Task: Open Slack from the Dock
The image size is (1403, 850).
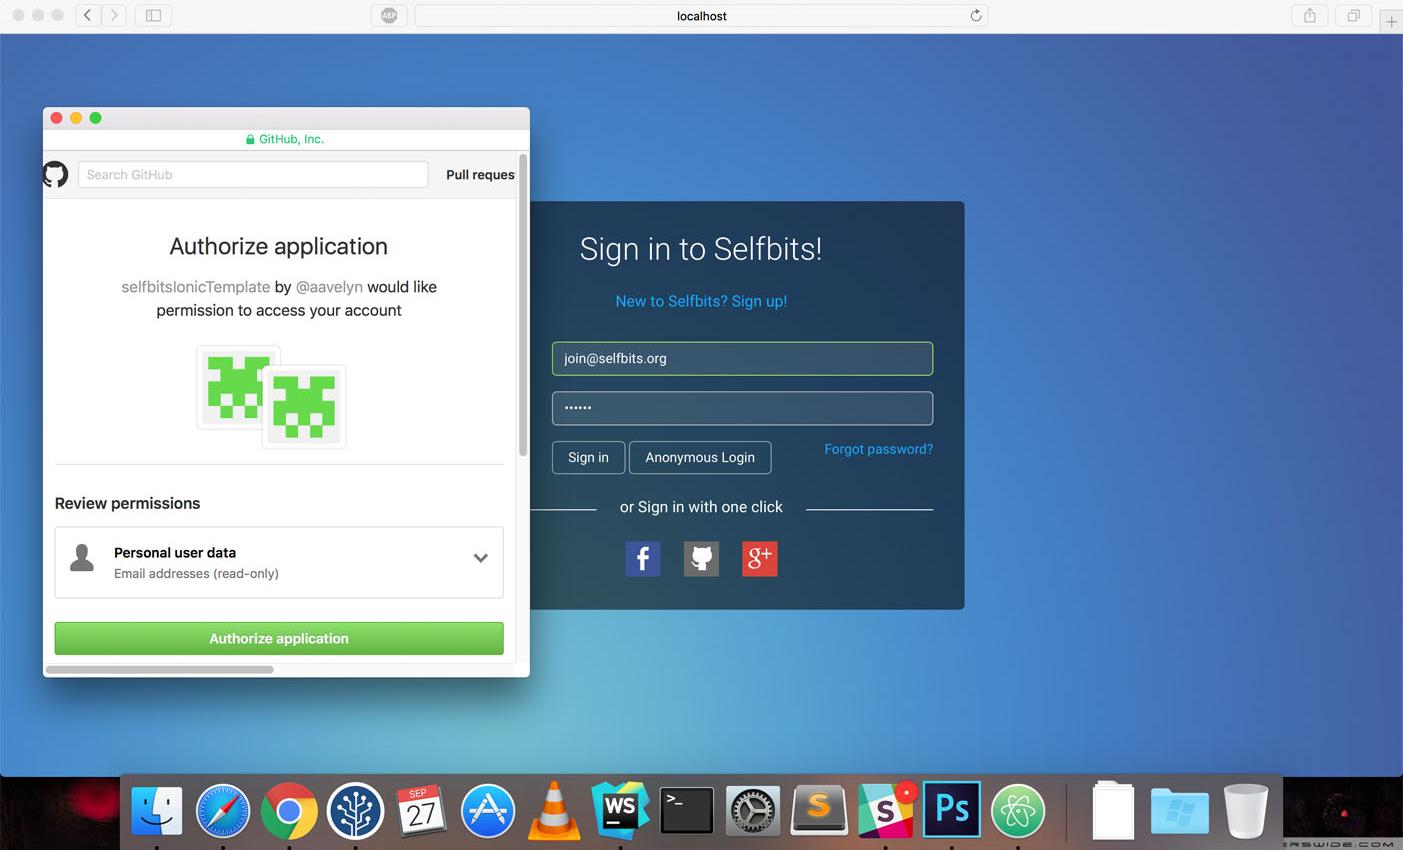Action: click(x=885, y=810)
